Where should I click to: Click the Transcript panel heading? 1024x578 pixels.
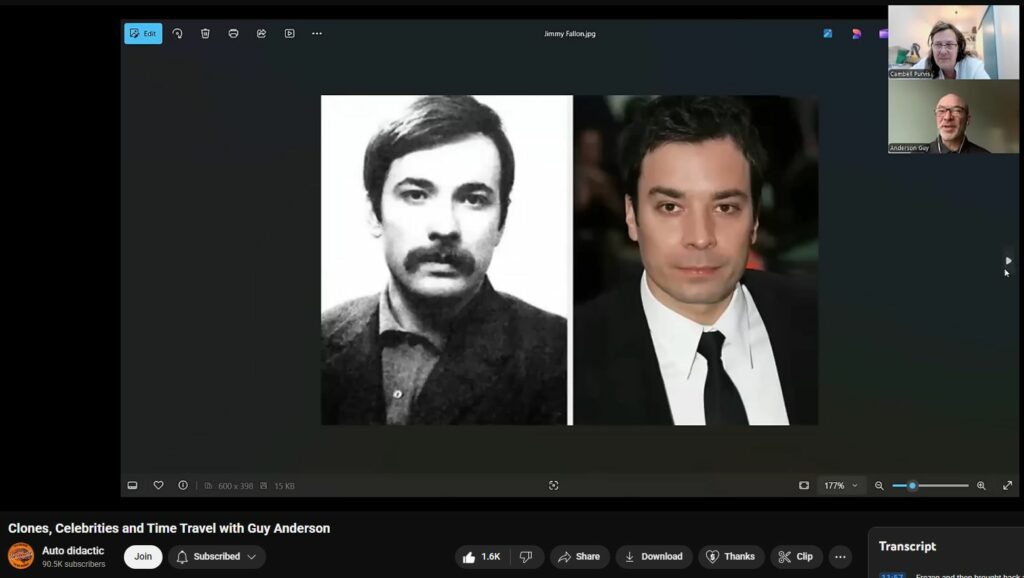(907, 546)
